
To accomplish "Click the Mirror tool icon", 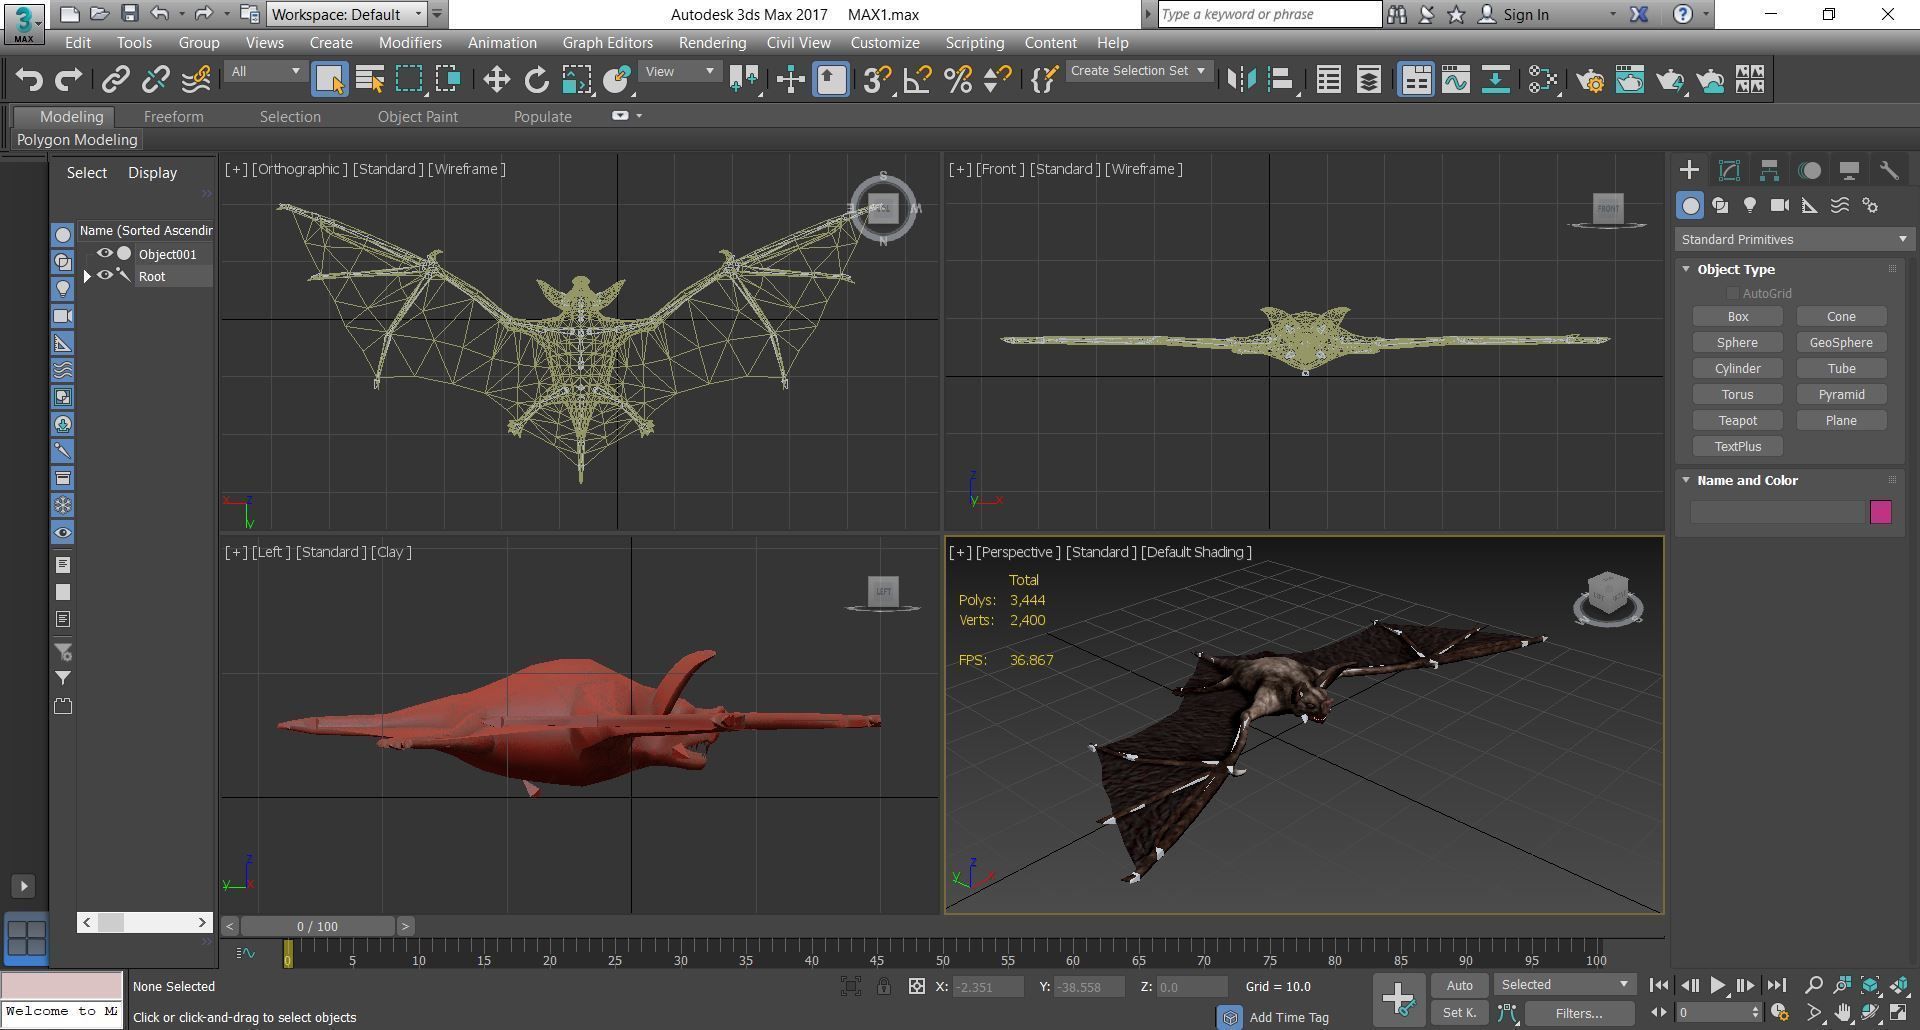I will point(1241,80).
